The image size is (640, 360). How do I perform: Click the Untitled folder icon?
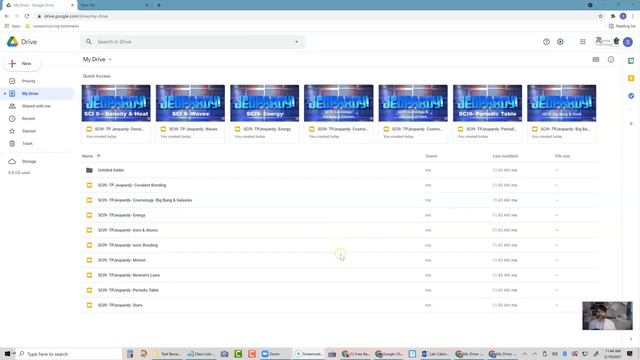(x=89, y=170)
